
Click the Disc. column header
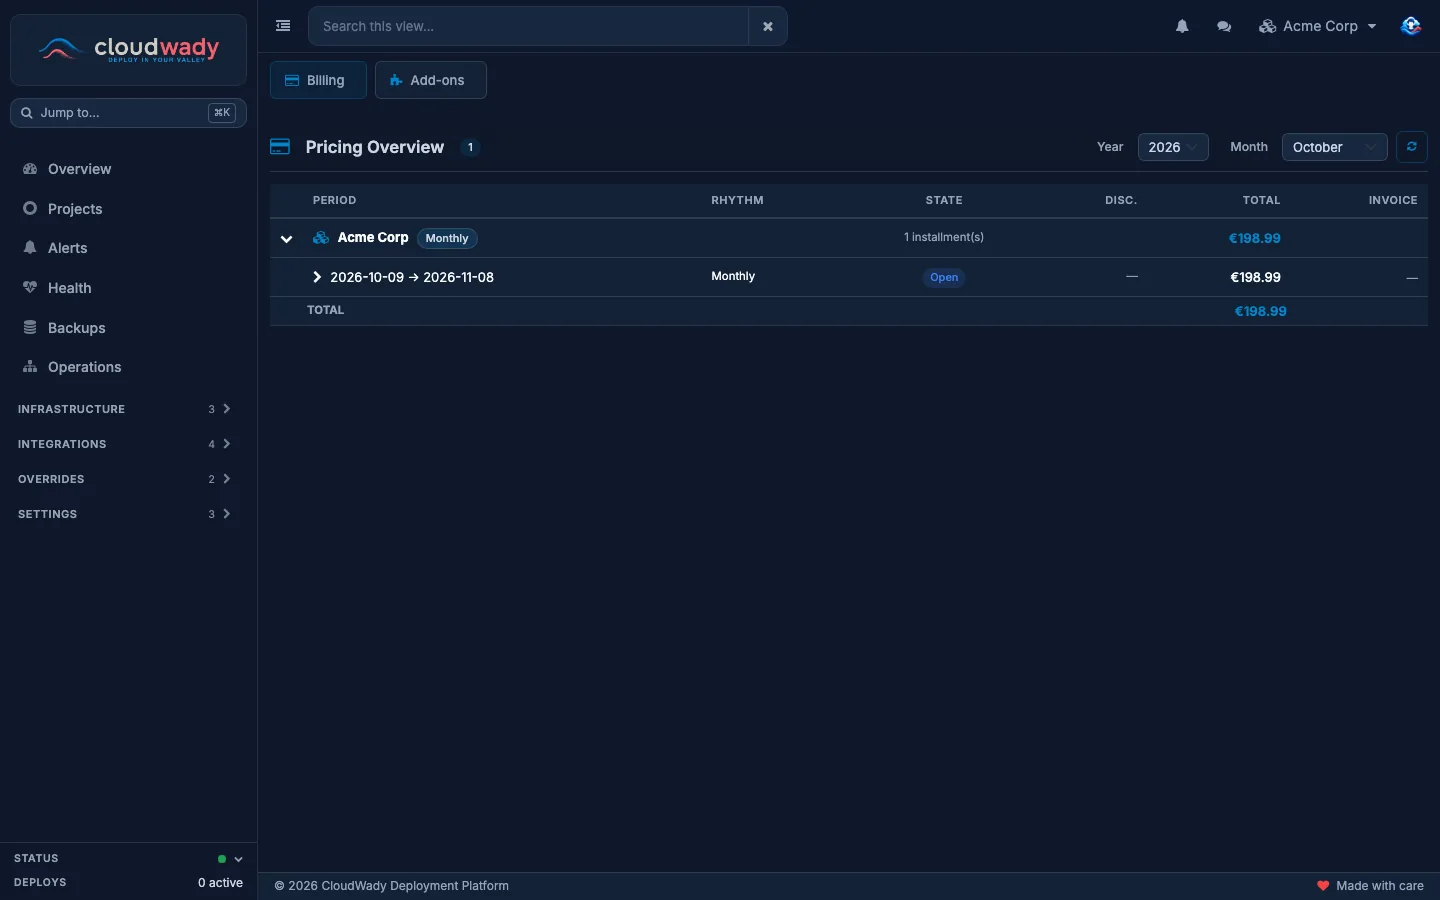point(1121,200)
